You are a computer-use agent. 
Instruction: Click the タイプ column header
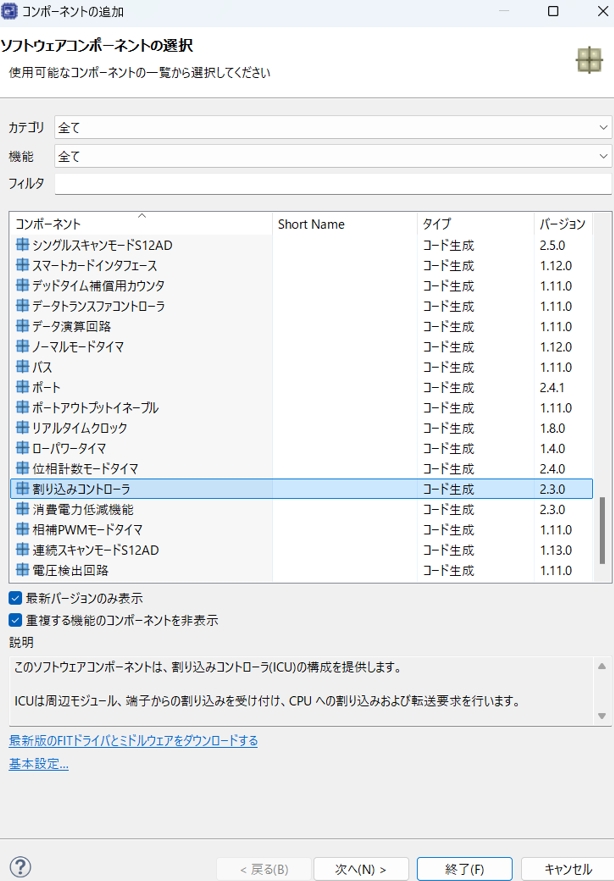tap(474, 224)
